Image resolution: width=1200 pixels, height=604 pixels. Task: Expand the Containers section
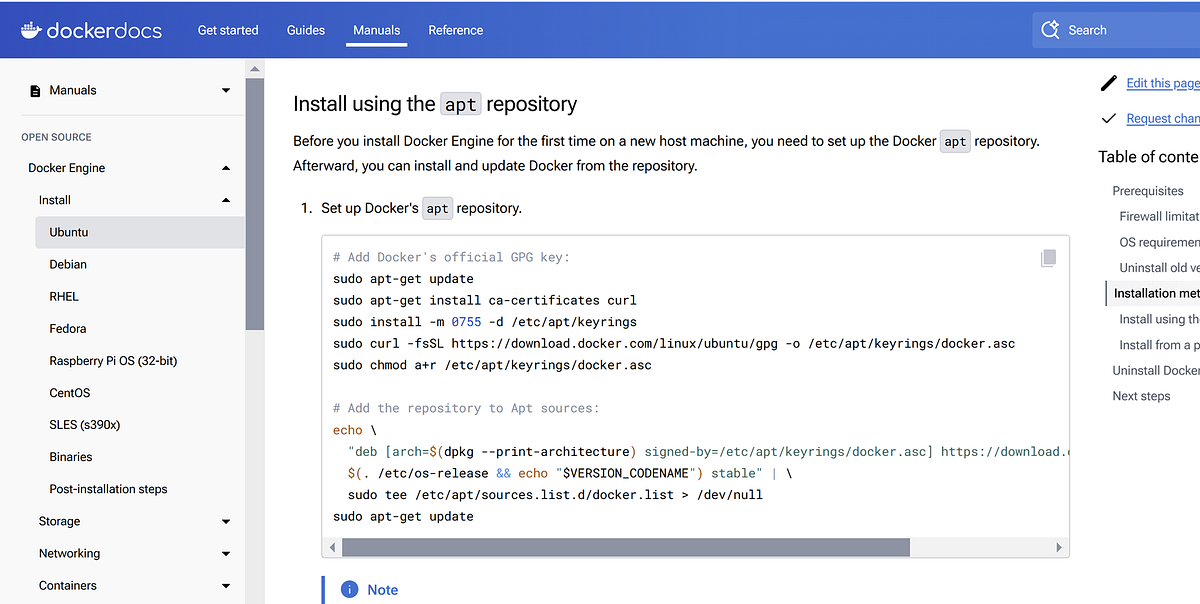(226, 585)
